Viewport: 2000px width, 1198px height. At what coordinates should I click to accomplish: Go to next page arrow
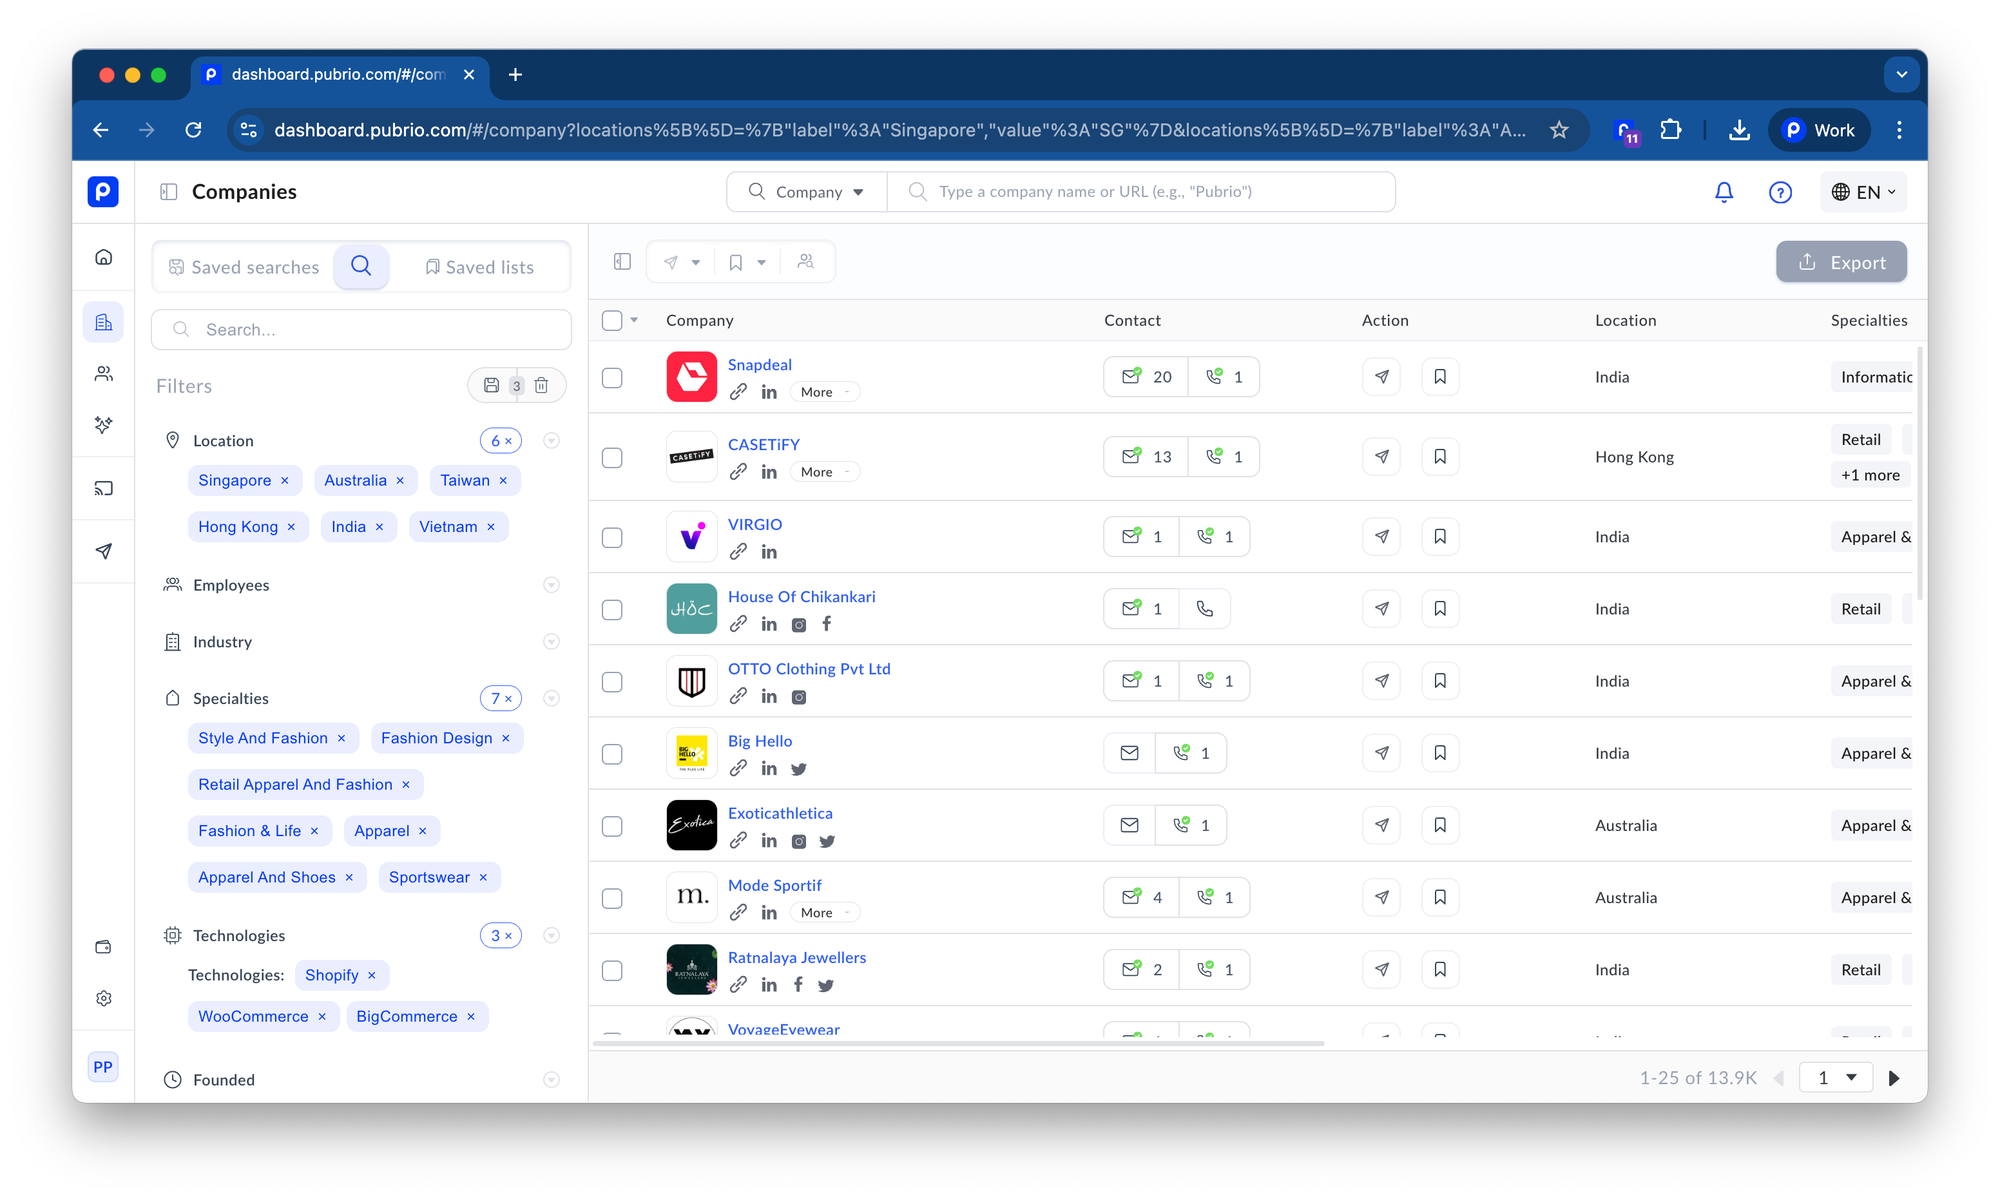[1894, 1079]
